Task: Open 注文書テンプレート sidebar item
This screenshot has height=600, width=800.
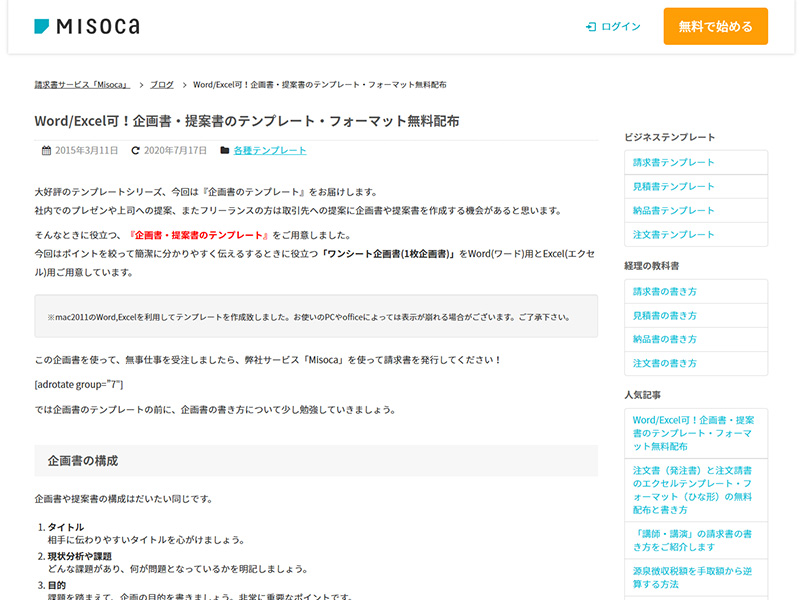Action: [x=673, y=234]
